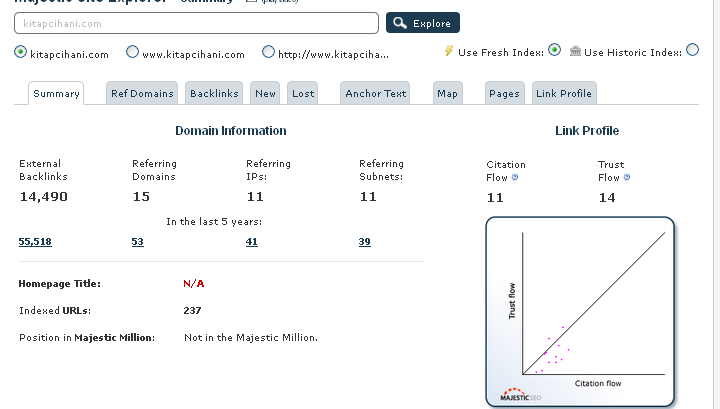Open the Lost tab
720x409 pixels.
pos(303,93)
